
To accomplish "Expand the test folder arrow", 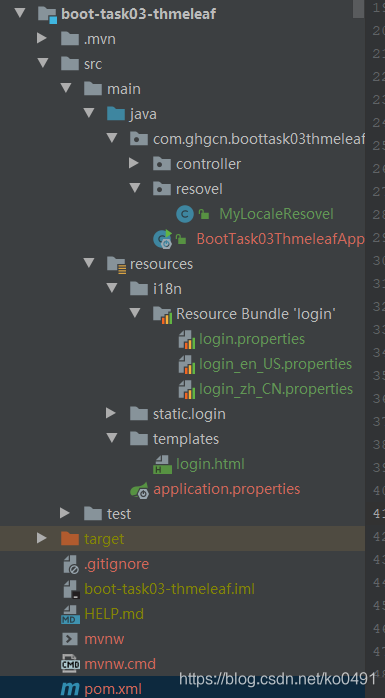I will (x=65, y=513).
